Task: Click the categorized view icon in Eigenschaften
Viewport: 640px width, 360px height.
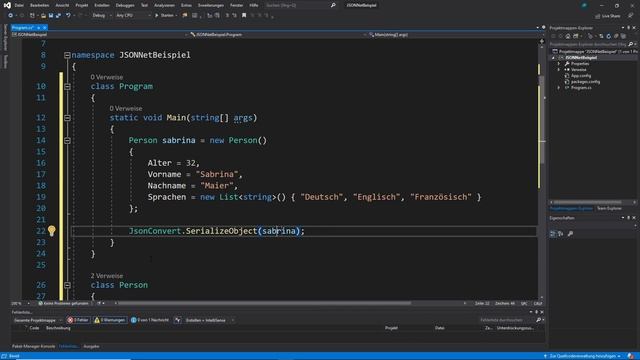Action: click(553, 234)
